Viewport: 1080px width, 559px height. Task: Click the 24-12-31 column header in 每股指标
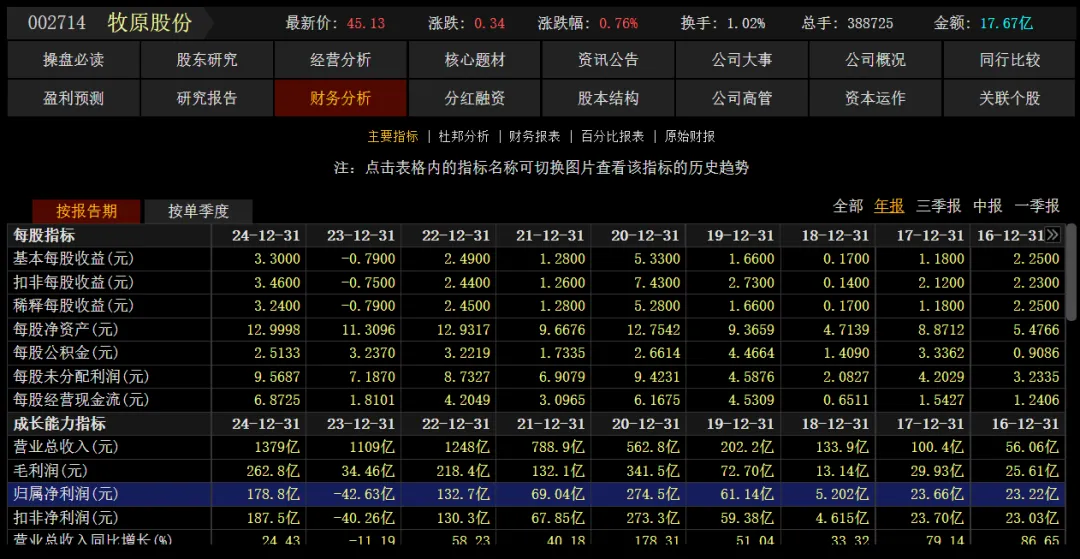(x=266, y=235)
